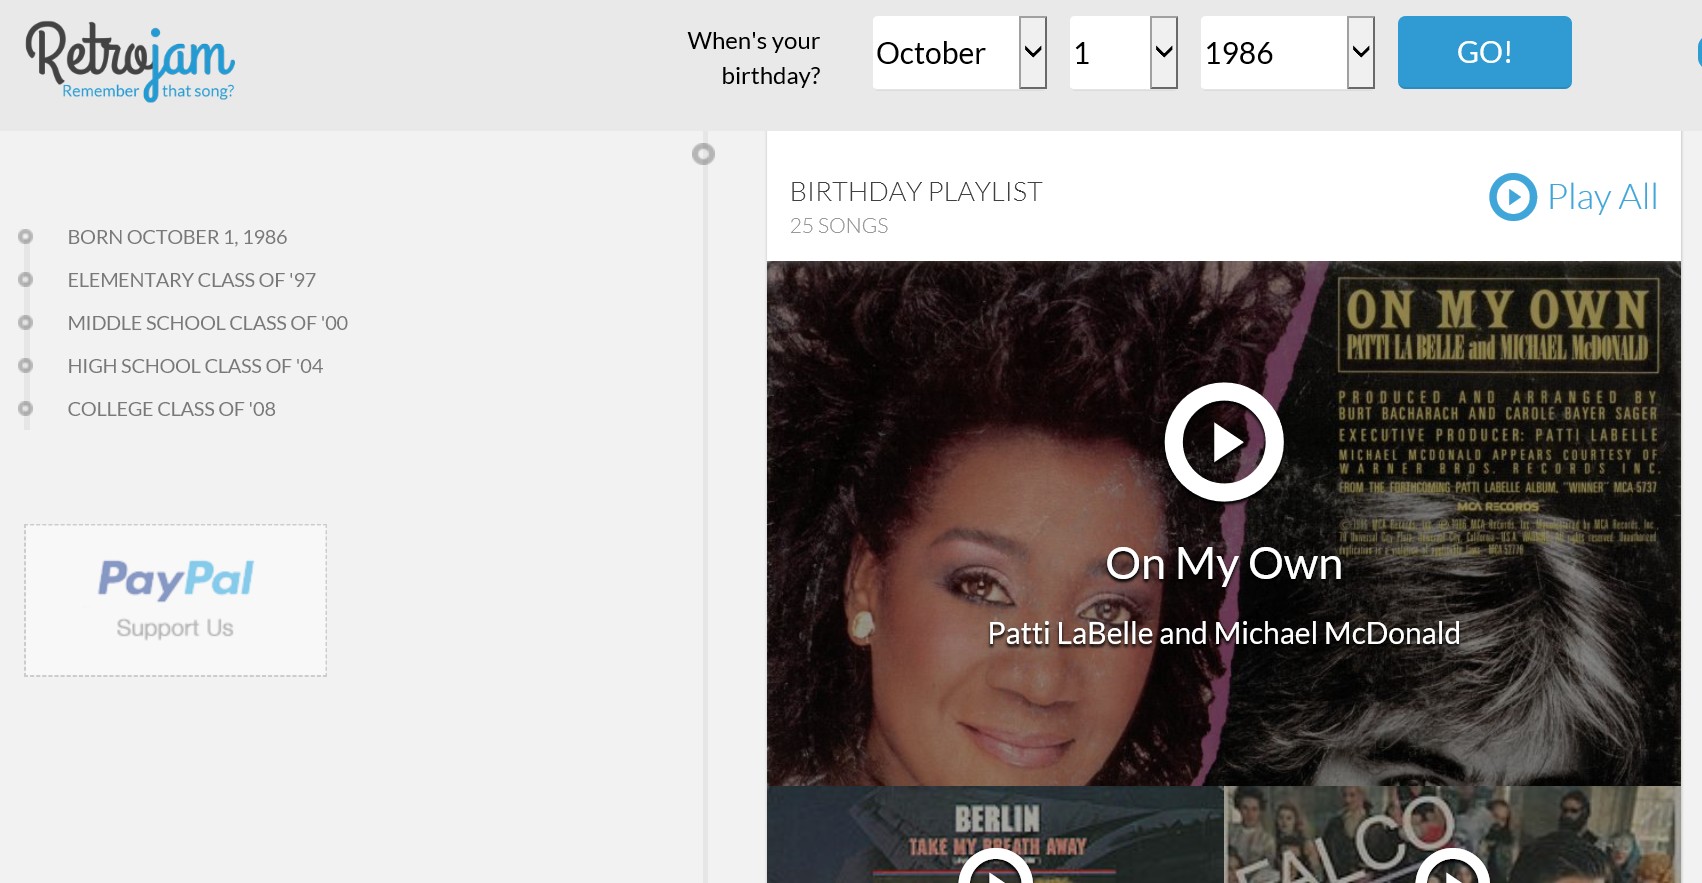
Task: Click the top timeline circle marker
Action: coord(704,154)
